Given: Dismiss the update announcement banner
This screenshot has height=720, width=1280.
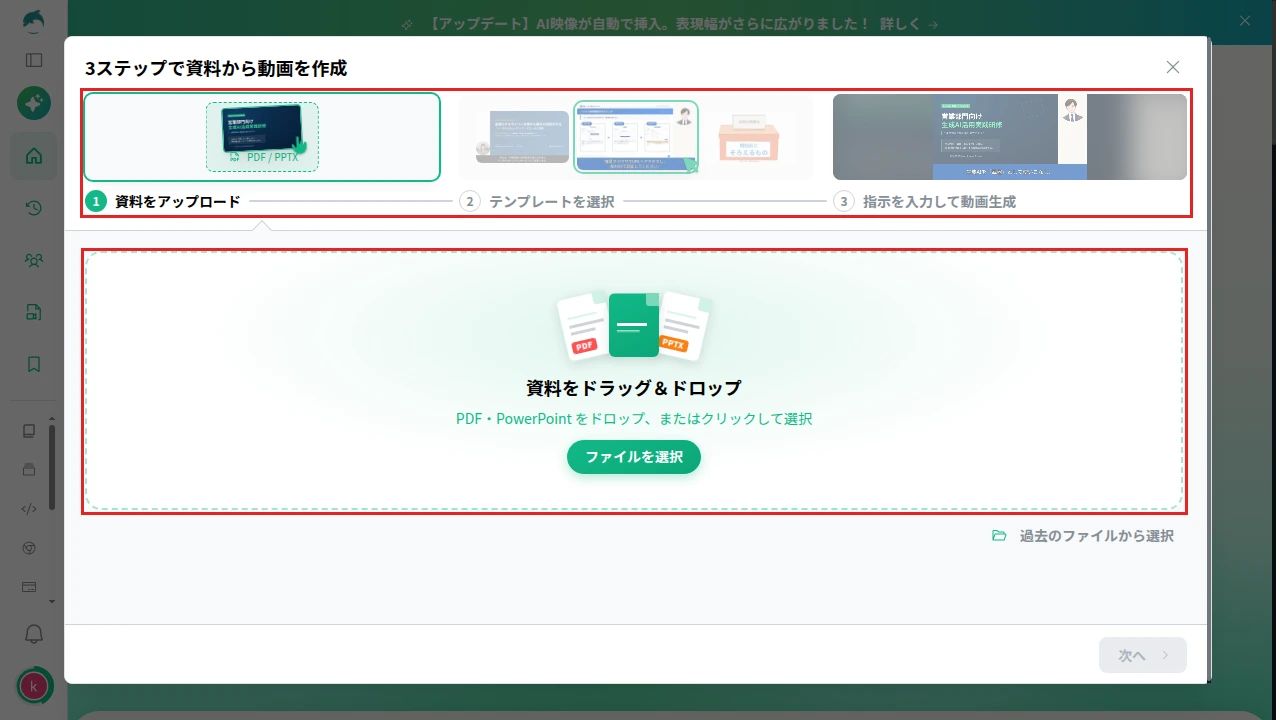Looking at the screenshot, I should coord(1245,21).
